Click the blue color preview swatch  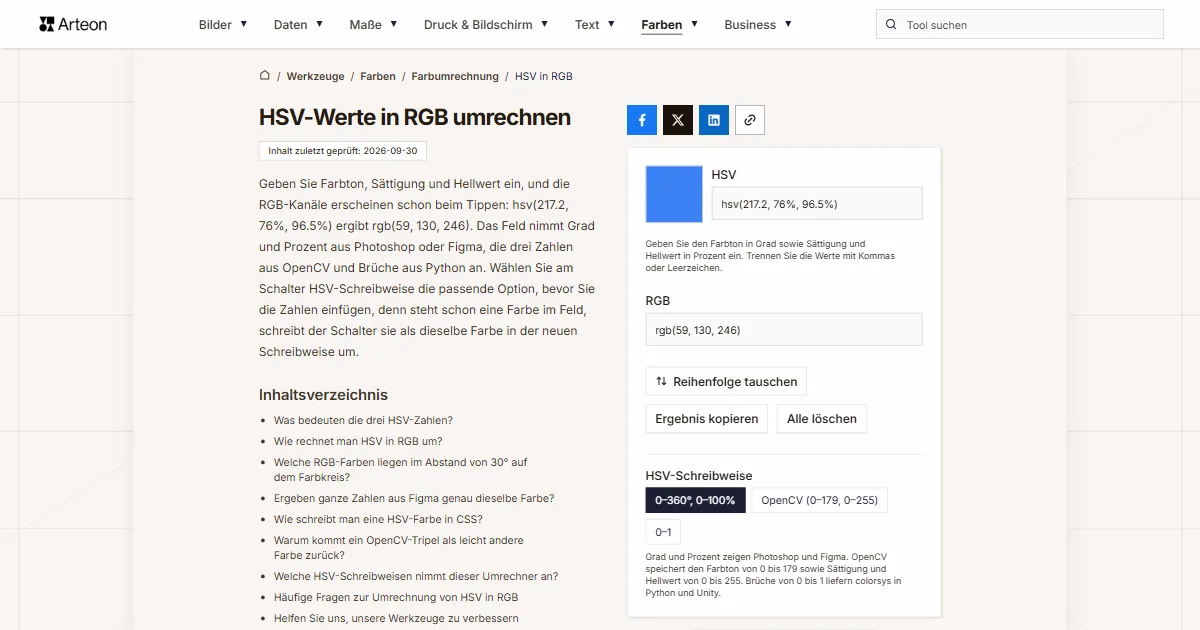(675, 194)
